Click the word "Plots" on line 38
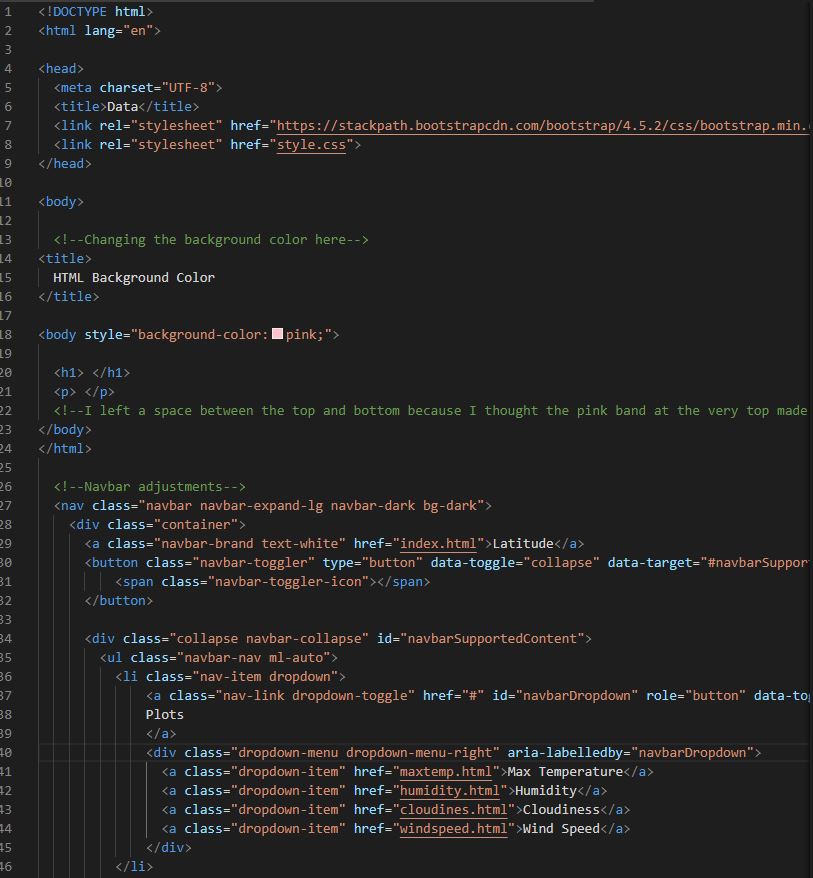 [x=165, y=714]
